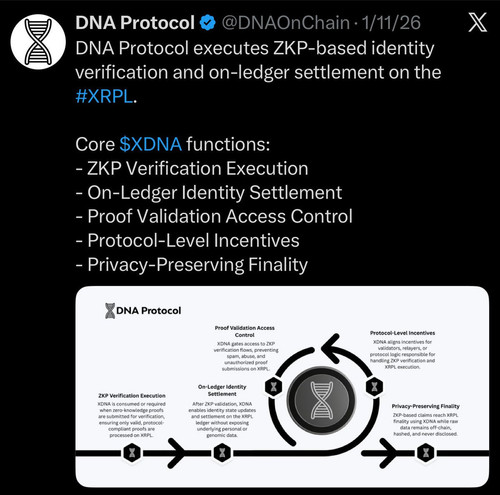Viewport: 500px width, 495px height.
Task: Click the 1/11/26 post date
Action: coord(391,23)
